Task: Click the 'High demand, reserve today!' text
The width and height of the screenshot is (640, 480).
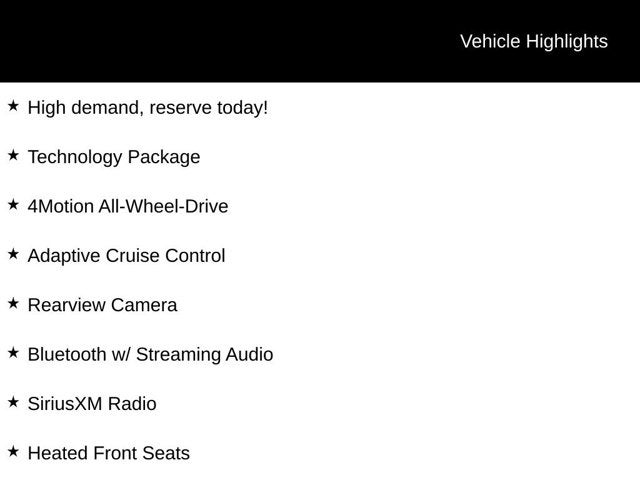Action: [148, 107]
